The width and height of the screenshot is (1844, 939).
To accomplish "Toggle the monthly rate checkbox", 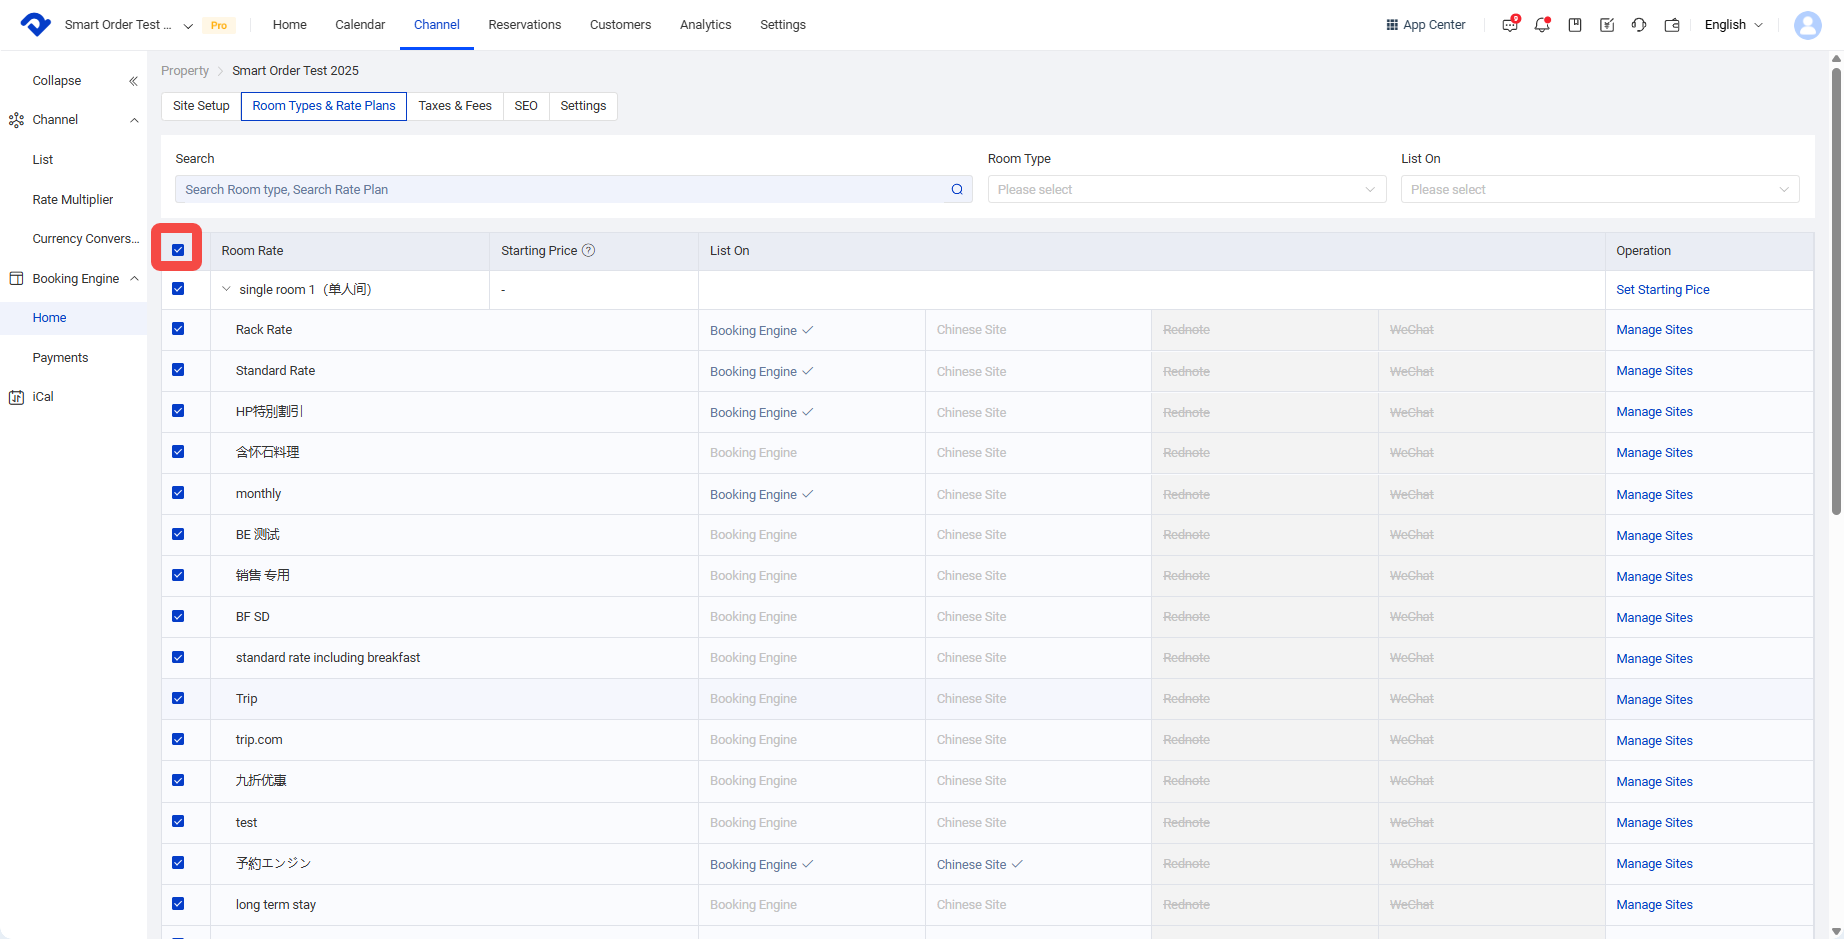I will coord(178,493).
